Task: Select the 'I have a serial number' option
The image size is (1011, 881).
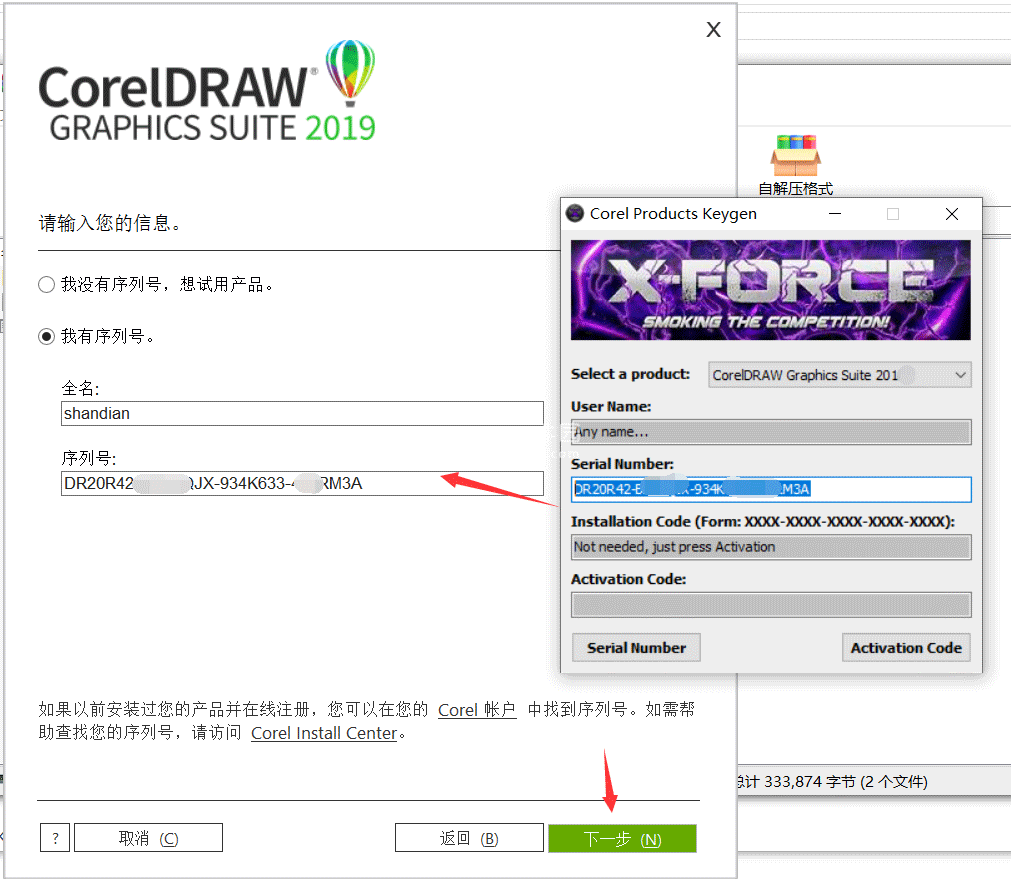Action: point(46,337)
